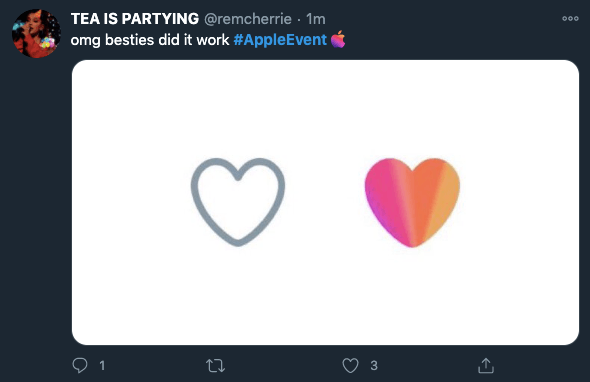Open the TEA IS PARTYING display name

pyautogui.click(x=135, y=19)
